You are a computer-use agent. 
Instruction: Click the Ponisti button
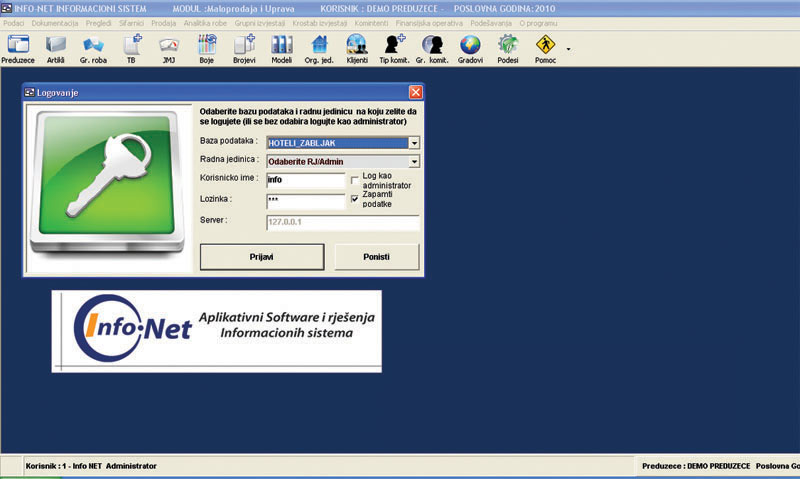377,257
